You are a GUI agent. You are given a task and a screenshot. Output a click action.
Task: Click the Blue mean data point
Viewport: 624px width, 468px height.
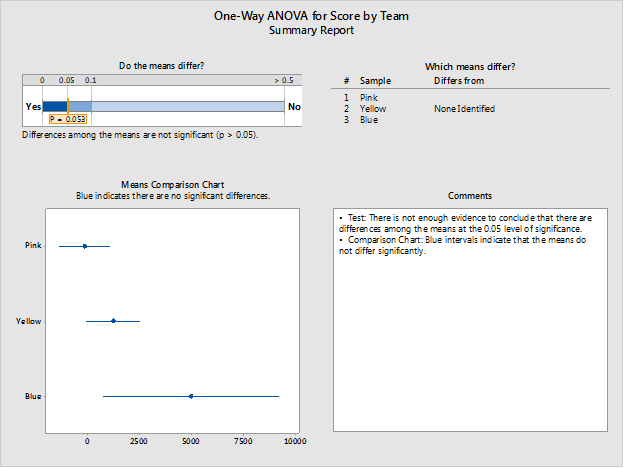[191, 397]
